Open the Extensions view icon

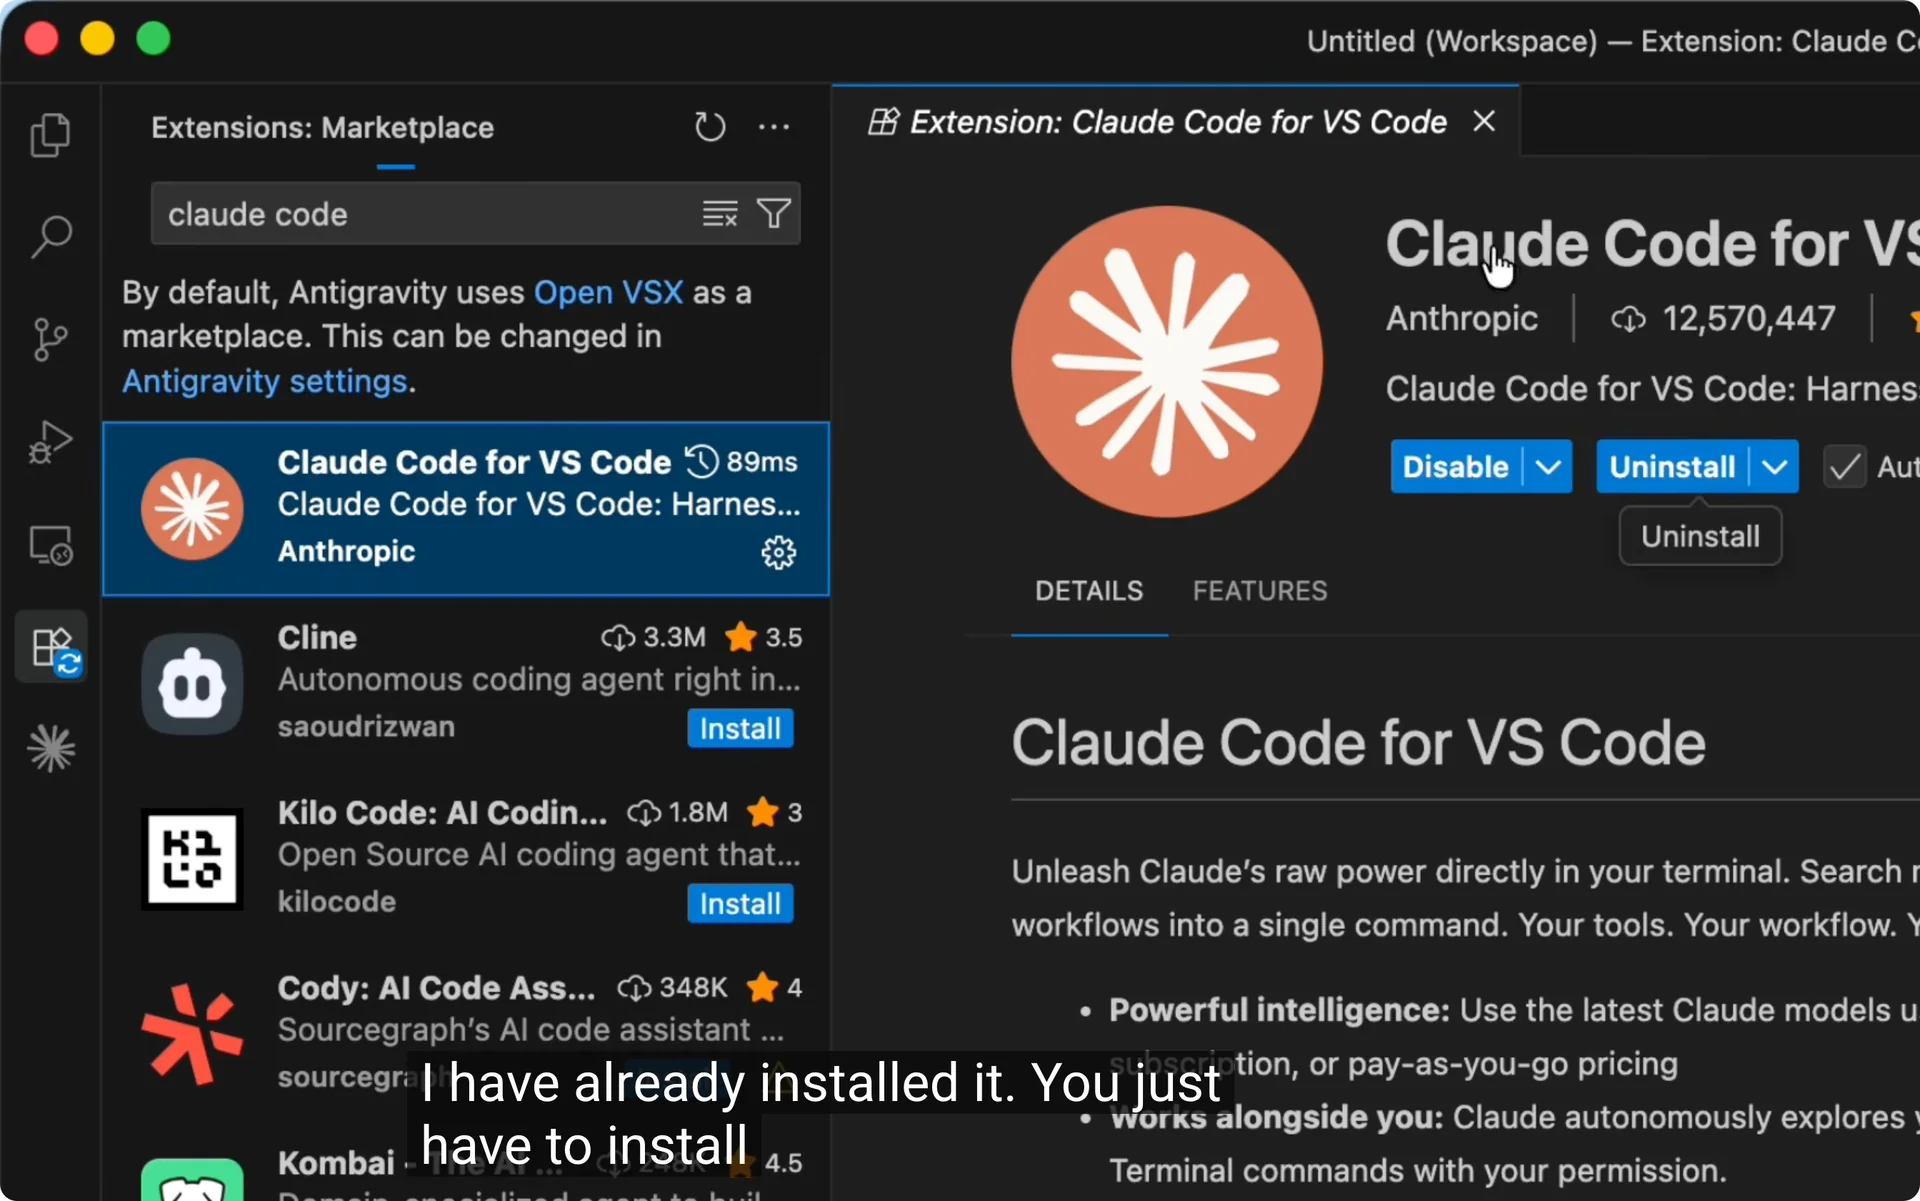pos(51,647)
